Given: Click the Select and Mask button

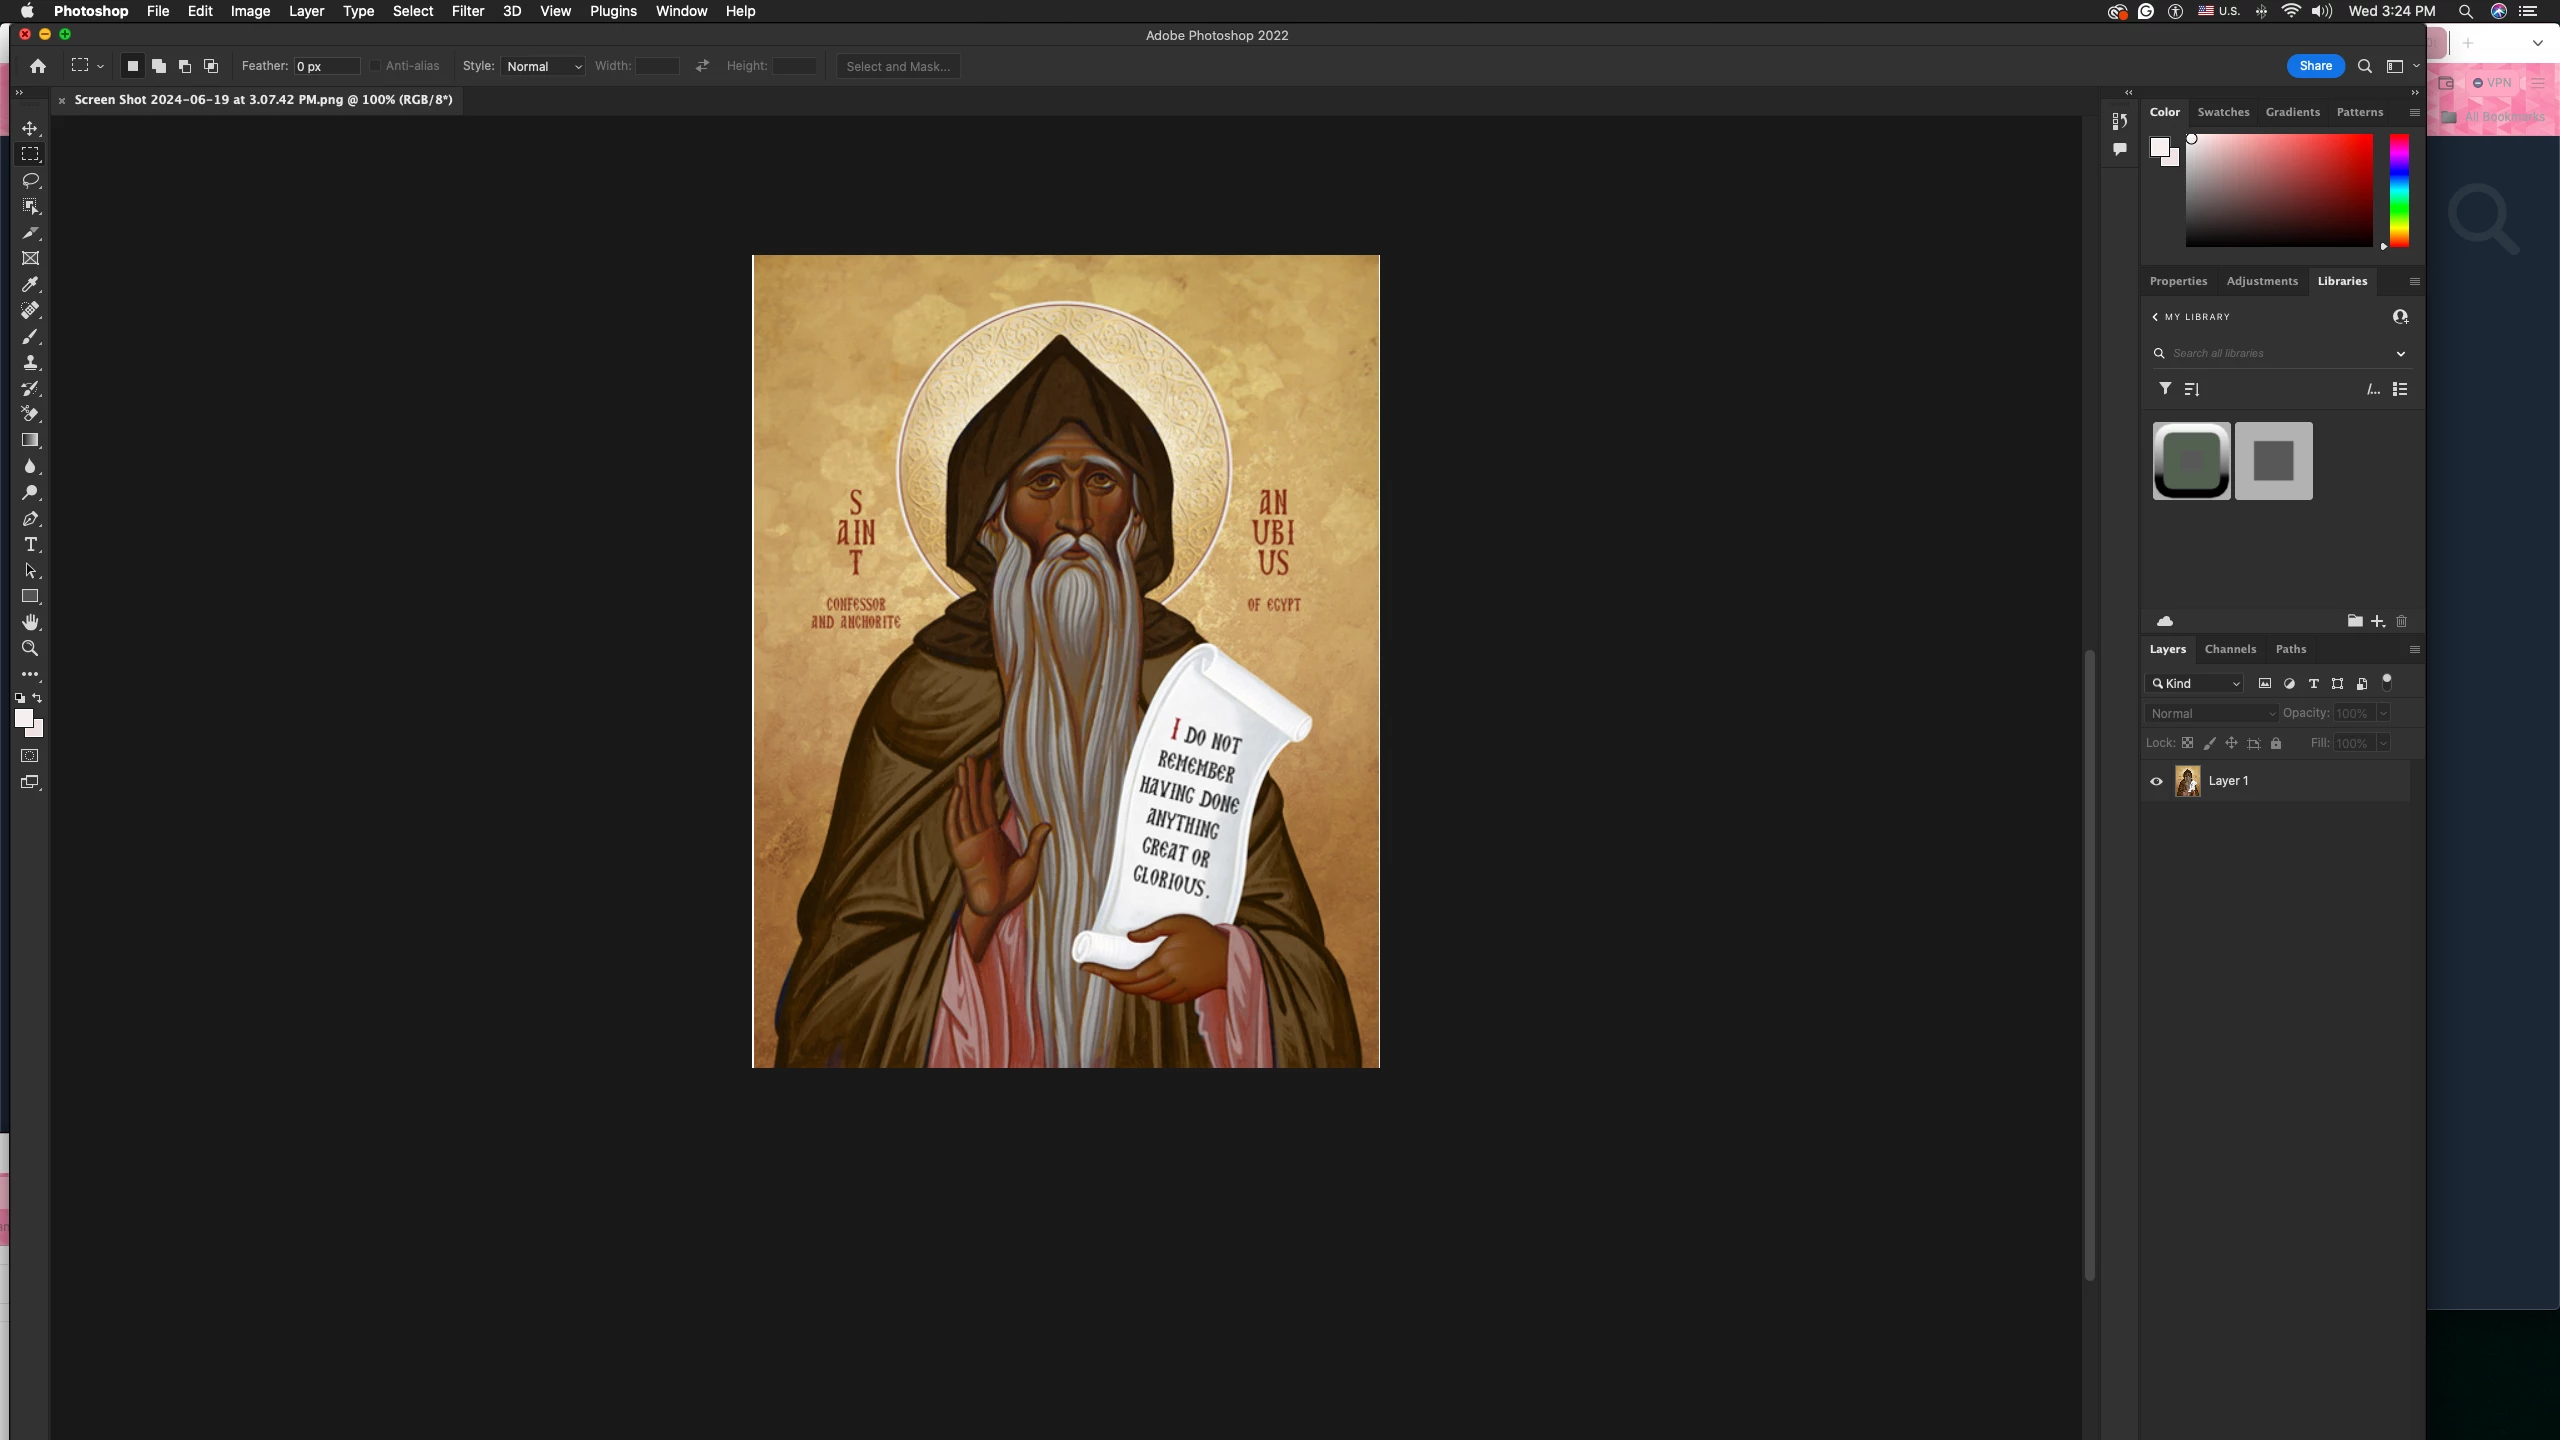Looking at the screenshot, I should (x=897, y=66).
